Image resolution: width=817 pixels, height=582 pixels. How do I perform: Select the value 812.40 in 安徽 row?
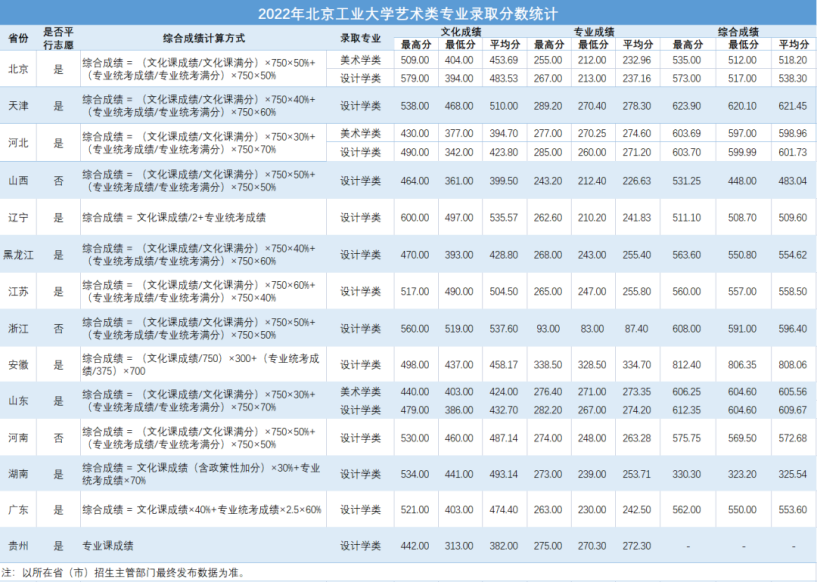(687, 365)
